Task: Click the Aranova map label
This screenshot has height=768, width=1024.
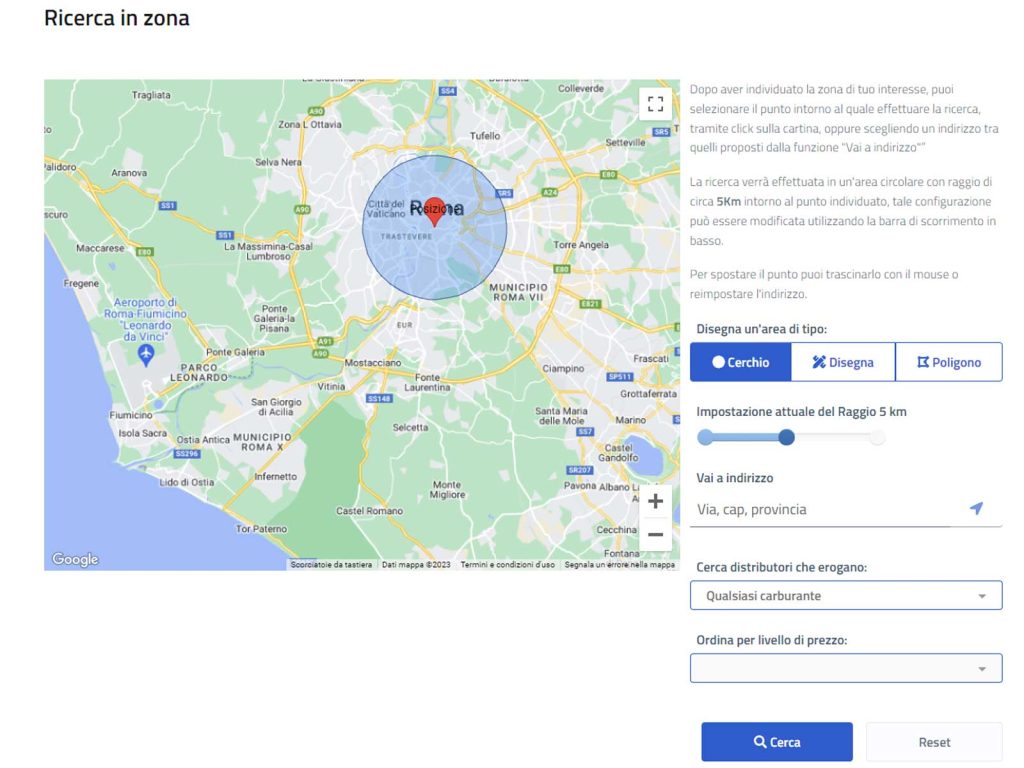Action: click(x=129, y=173)
